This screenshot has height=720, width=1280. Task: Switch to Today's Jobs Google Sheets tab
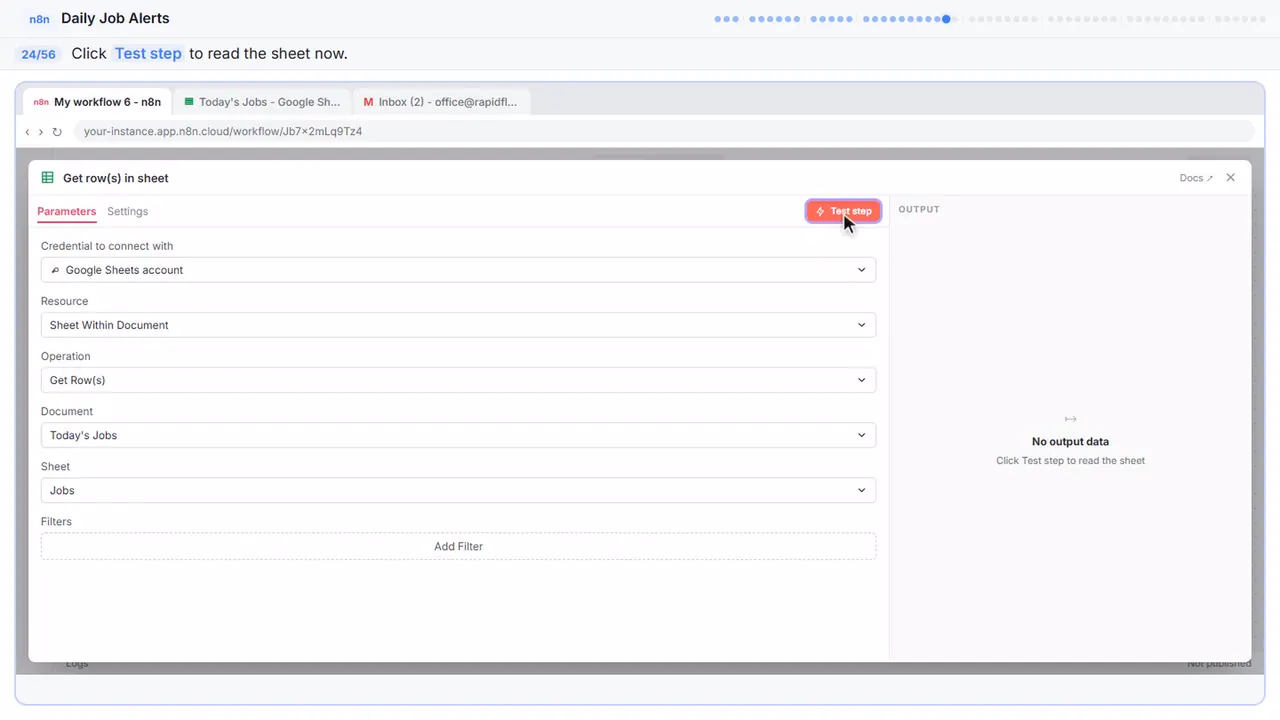[262, 102]
